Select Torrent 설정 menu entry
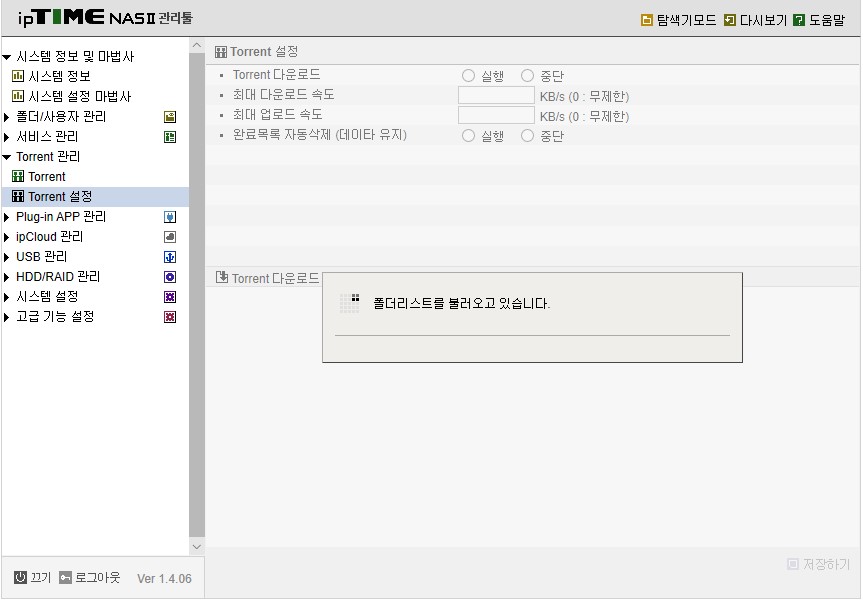 [60, 196]
